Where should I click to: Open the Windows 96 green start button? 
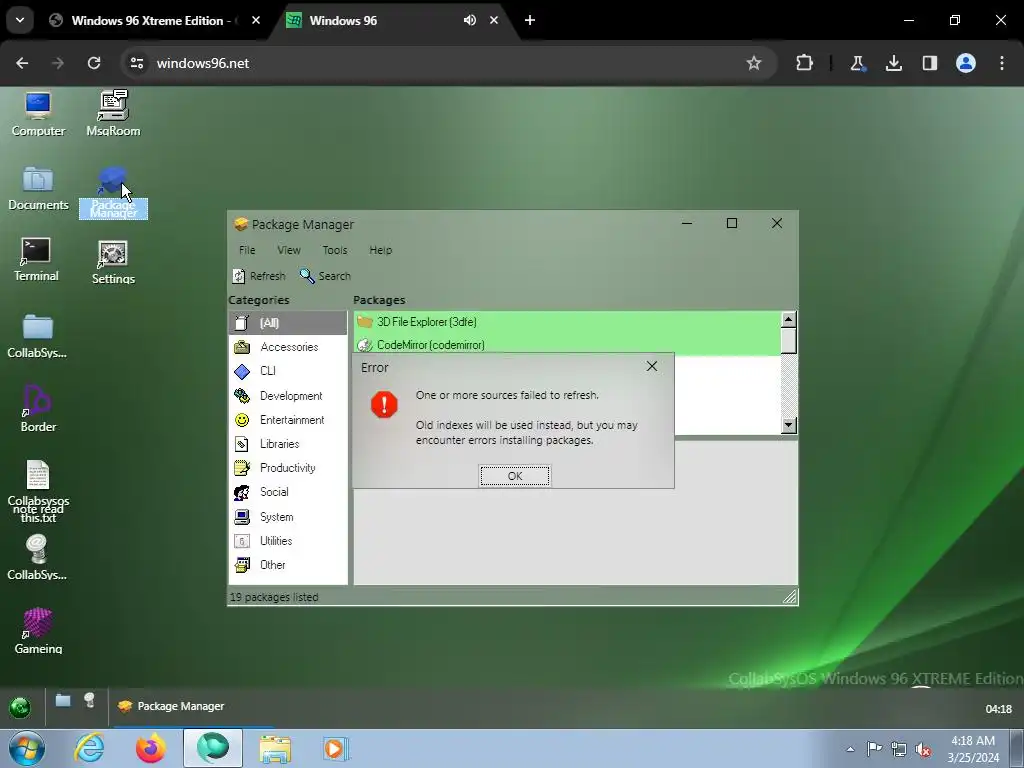click(x=20, y=707)
